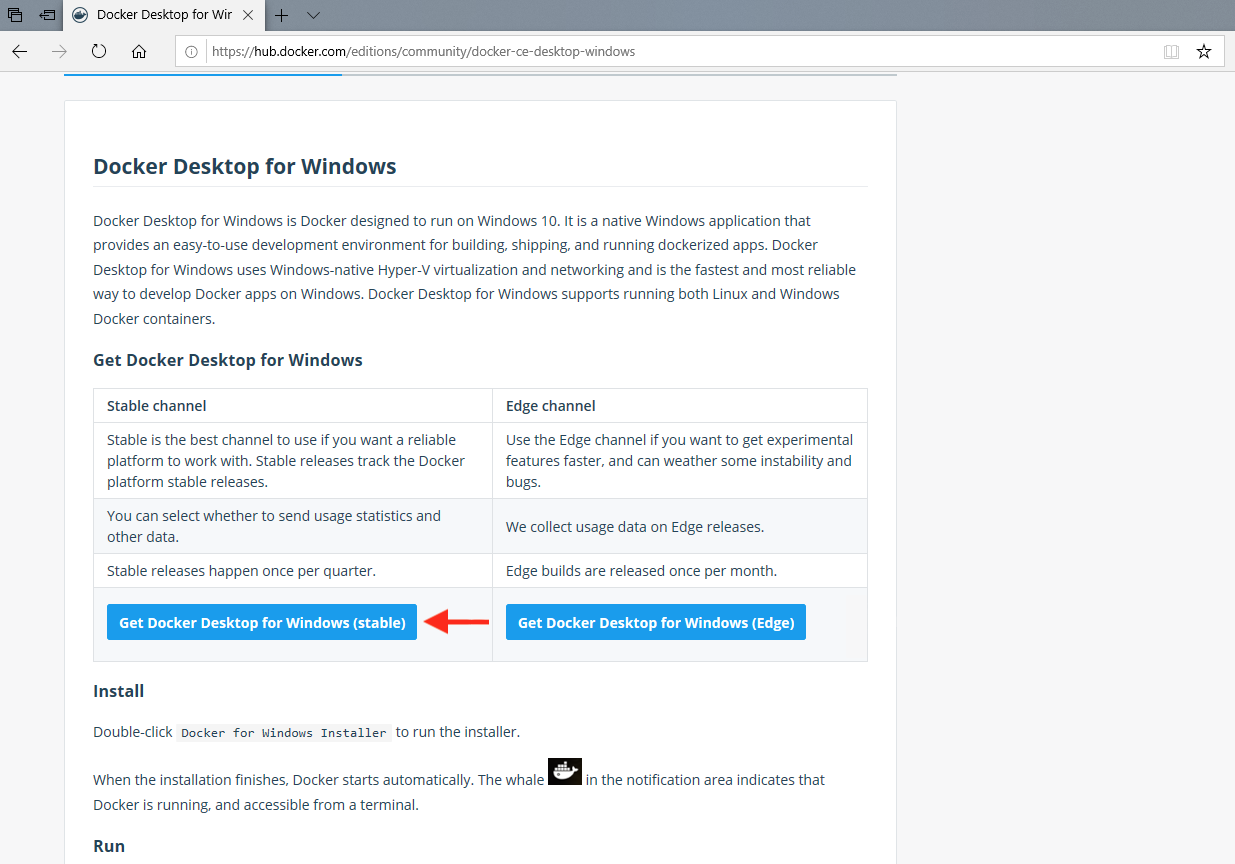Click the cell 'Edge builds are released once per month.'

[x=680, y=571]
